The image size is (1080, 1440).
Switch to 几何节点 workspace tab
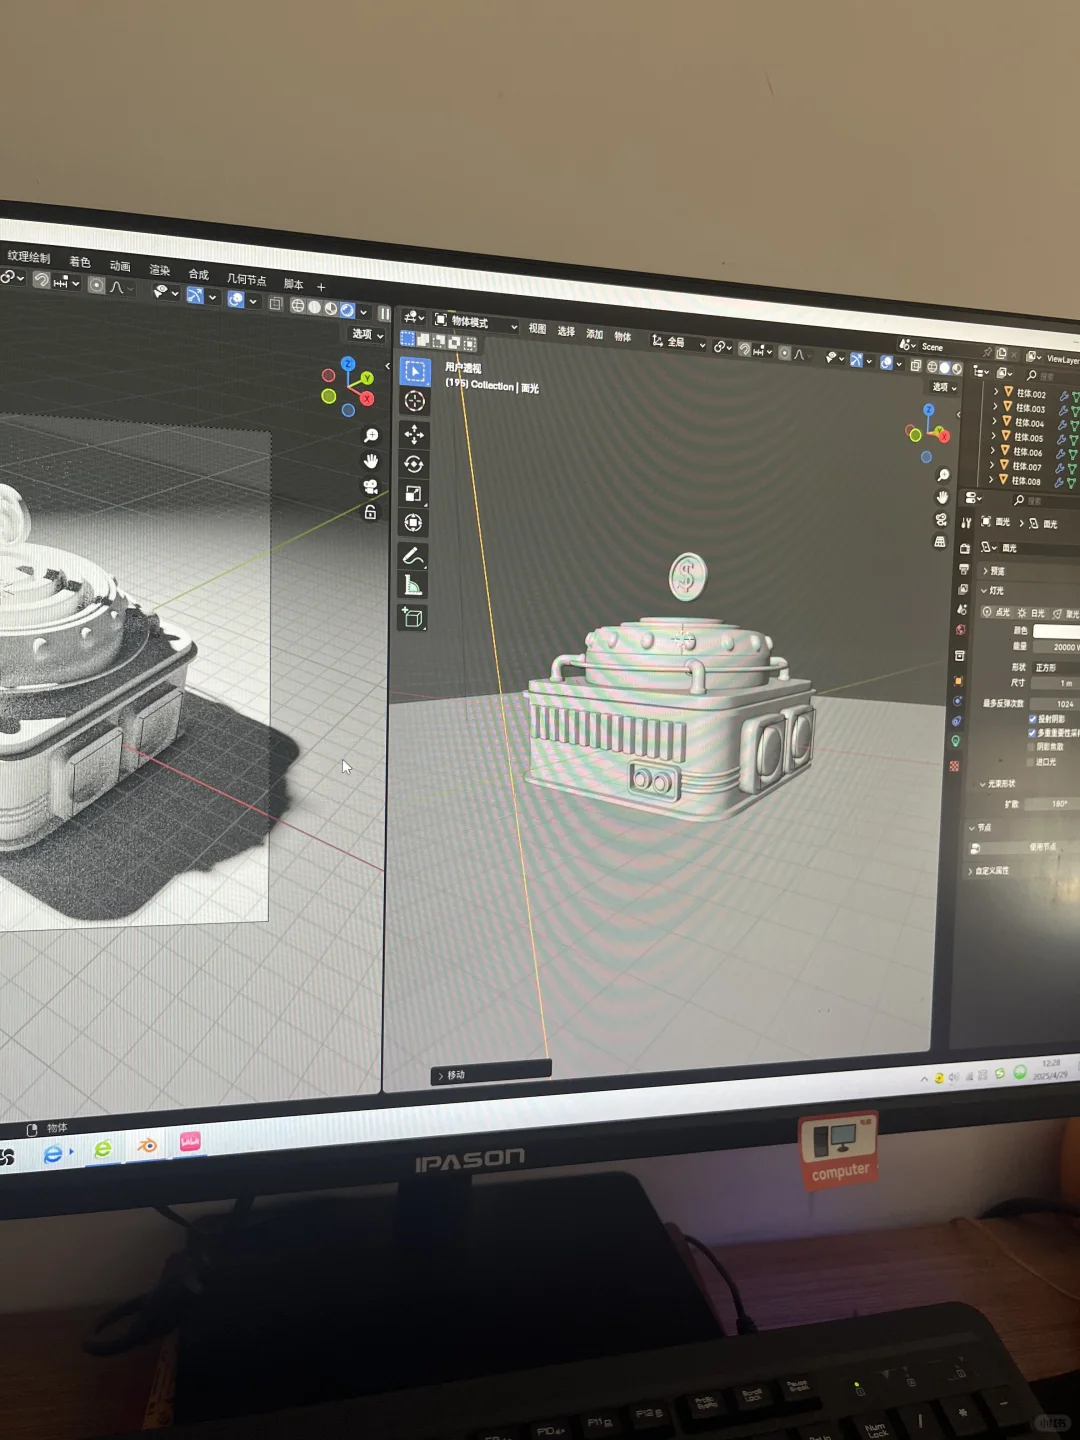pos(247,279)
